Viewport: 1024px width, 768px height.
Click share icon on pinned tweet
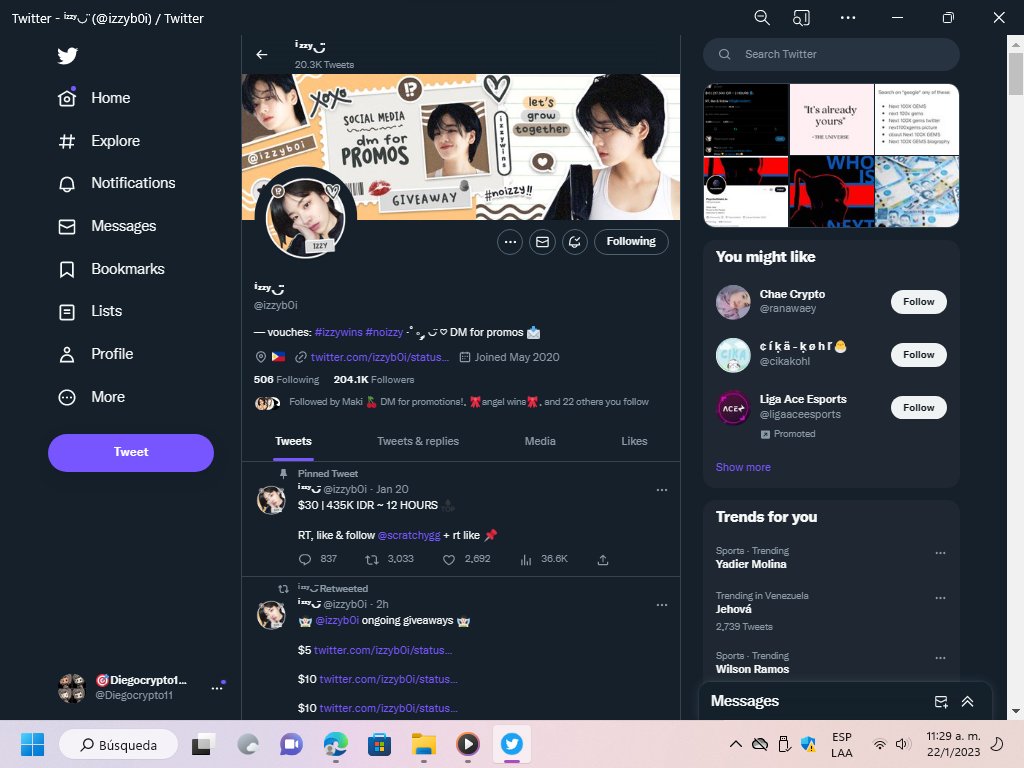point(603,560)
